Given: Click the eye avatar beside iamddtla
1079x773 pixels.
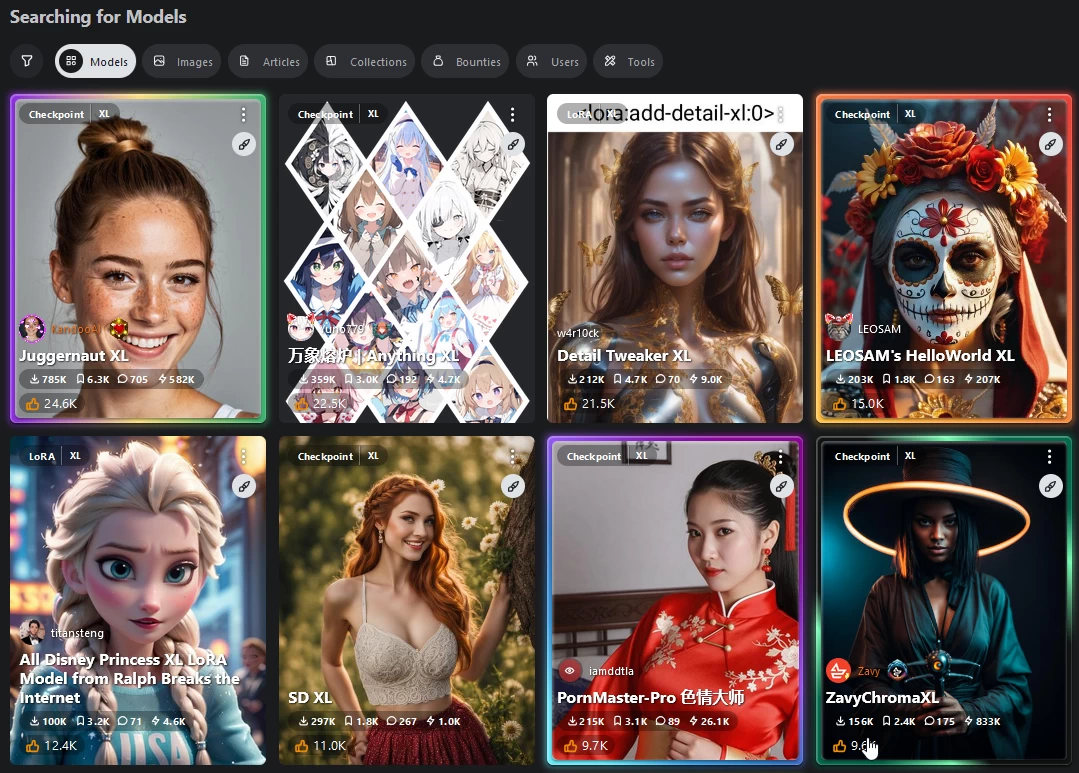Looking at the screenshot, I should (570, 670).
